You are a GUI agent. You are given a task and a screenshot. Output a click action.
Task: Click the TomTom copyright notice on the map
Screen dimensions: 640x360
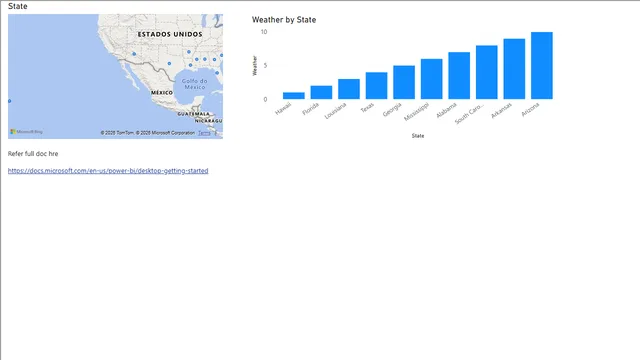click(148, 133)
